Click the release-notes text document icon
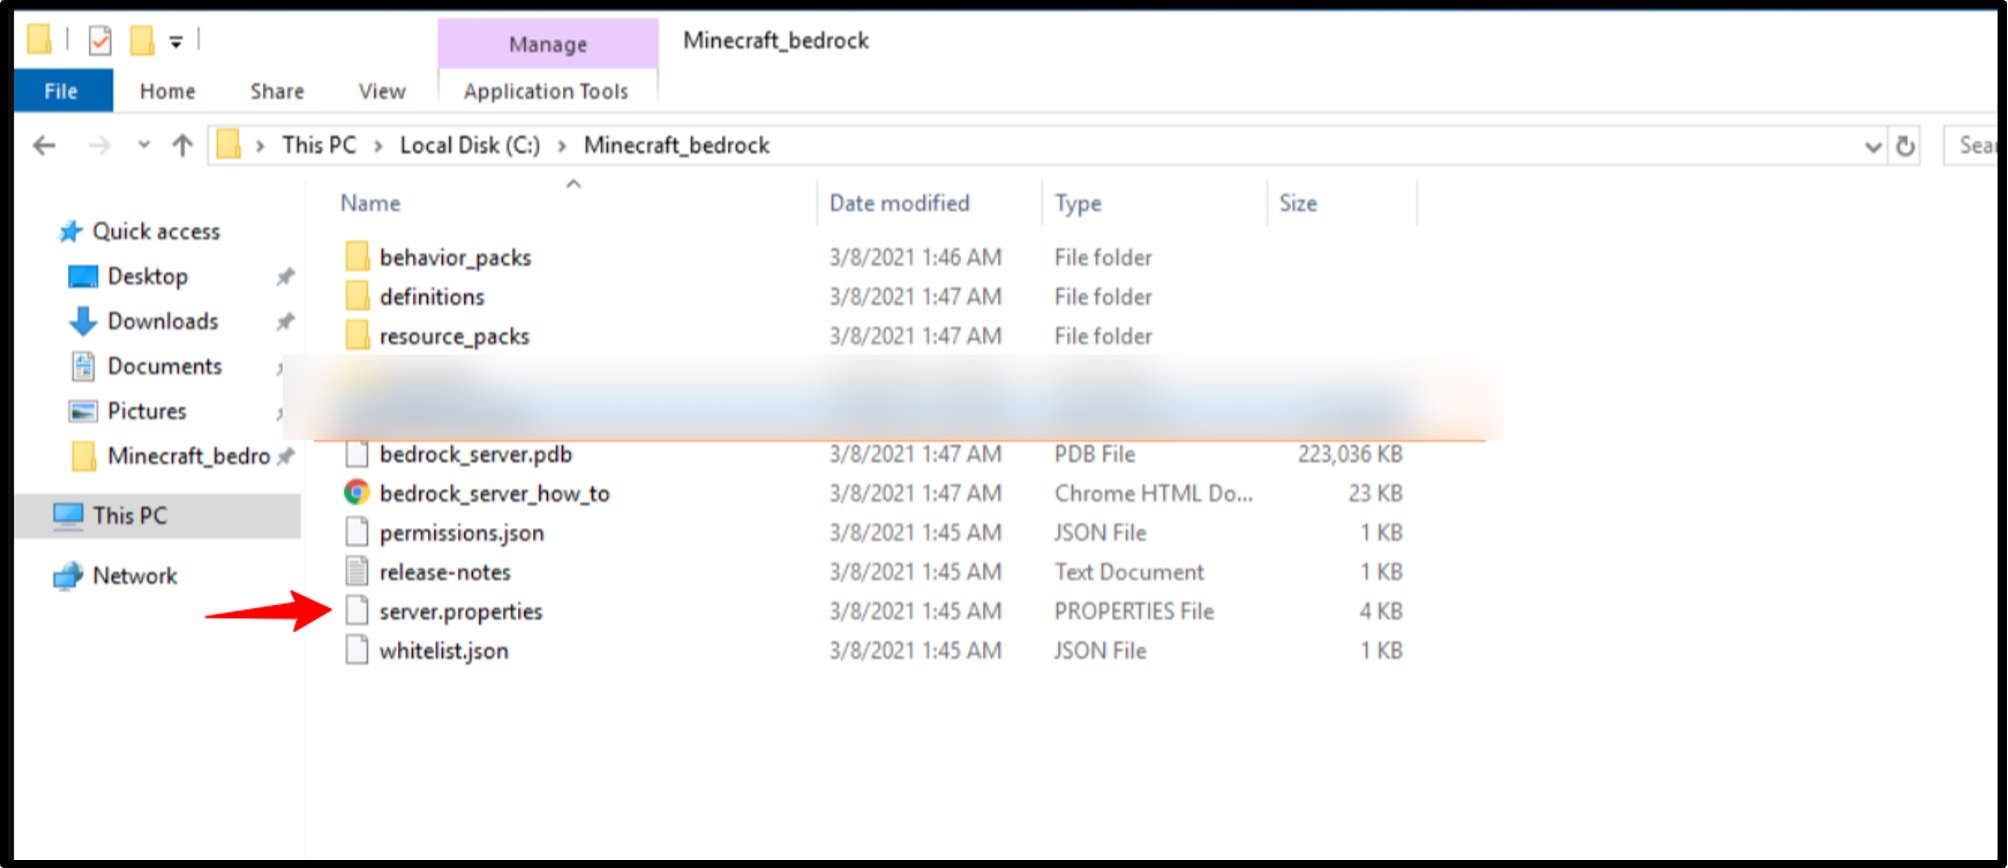 tap(357, 571)
